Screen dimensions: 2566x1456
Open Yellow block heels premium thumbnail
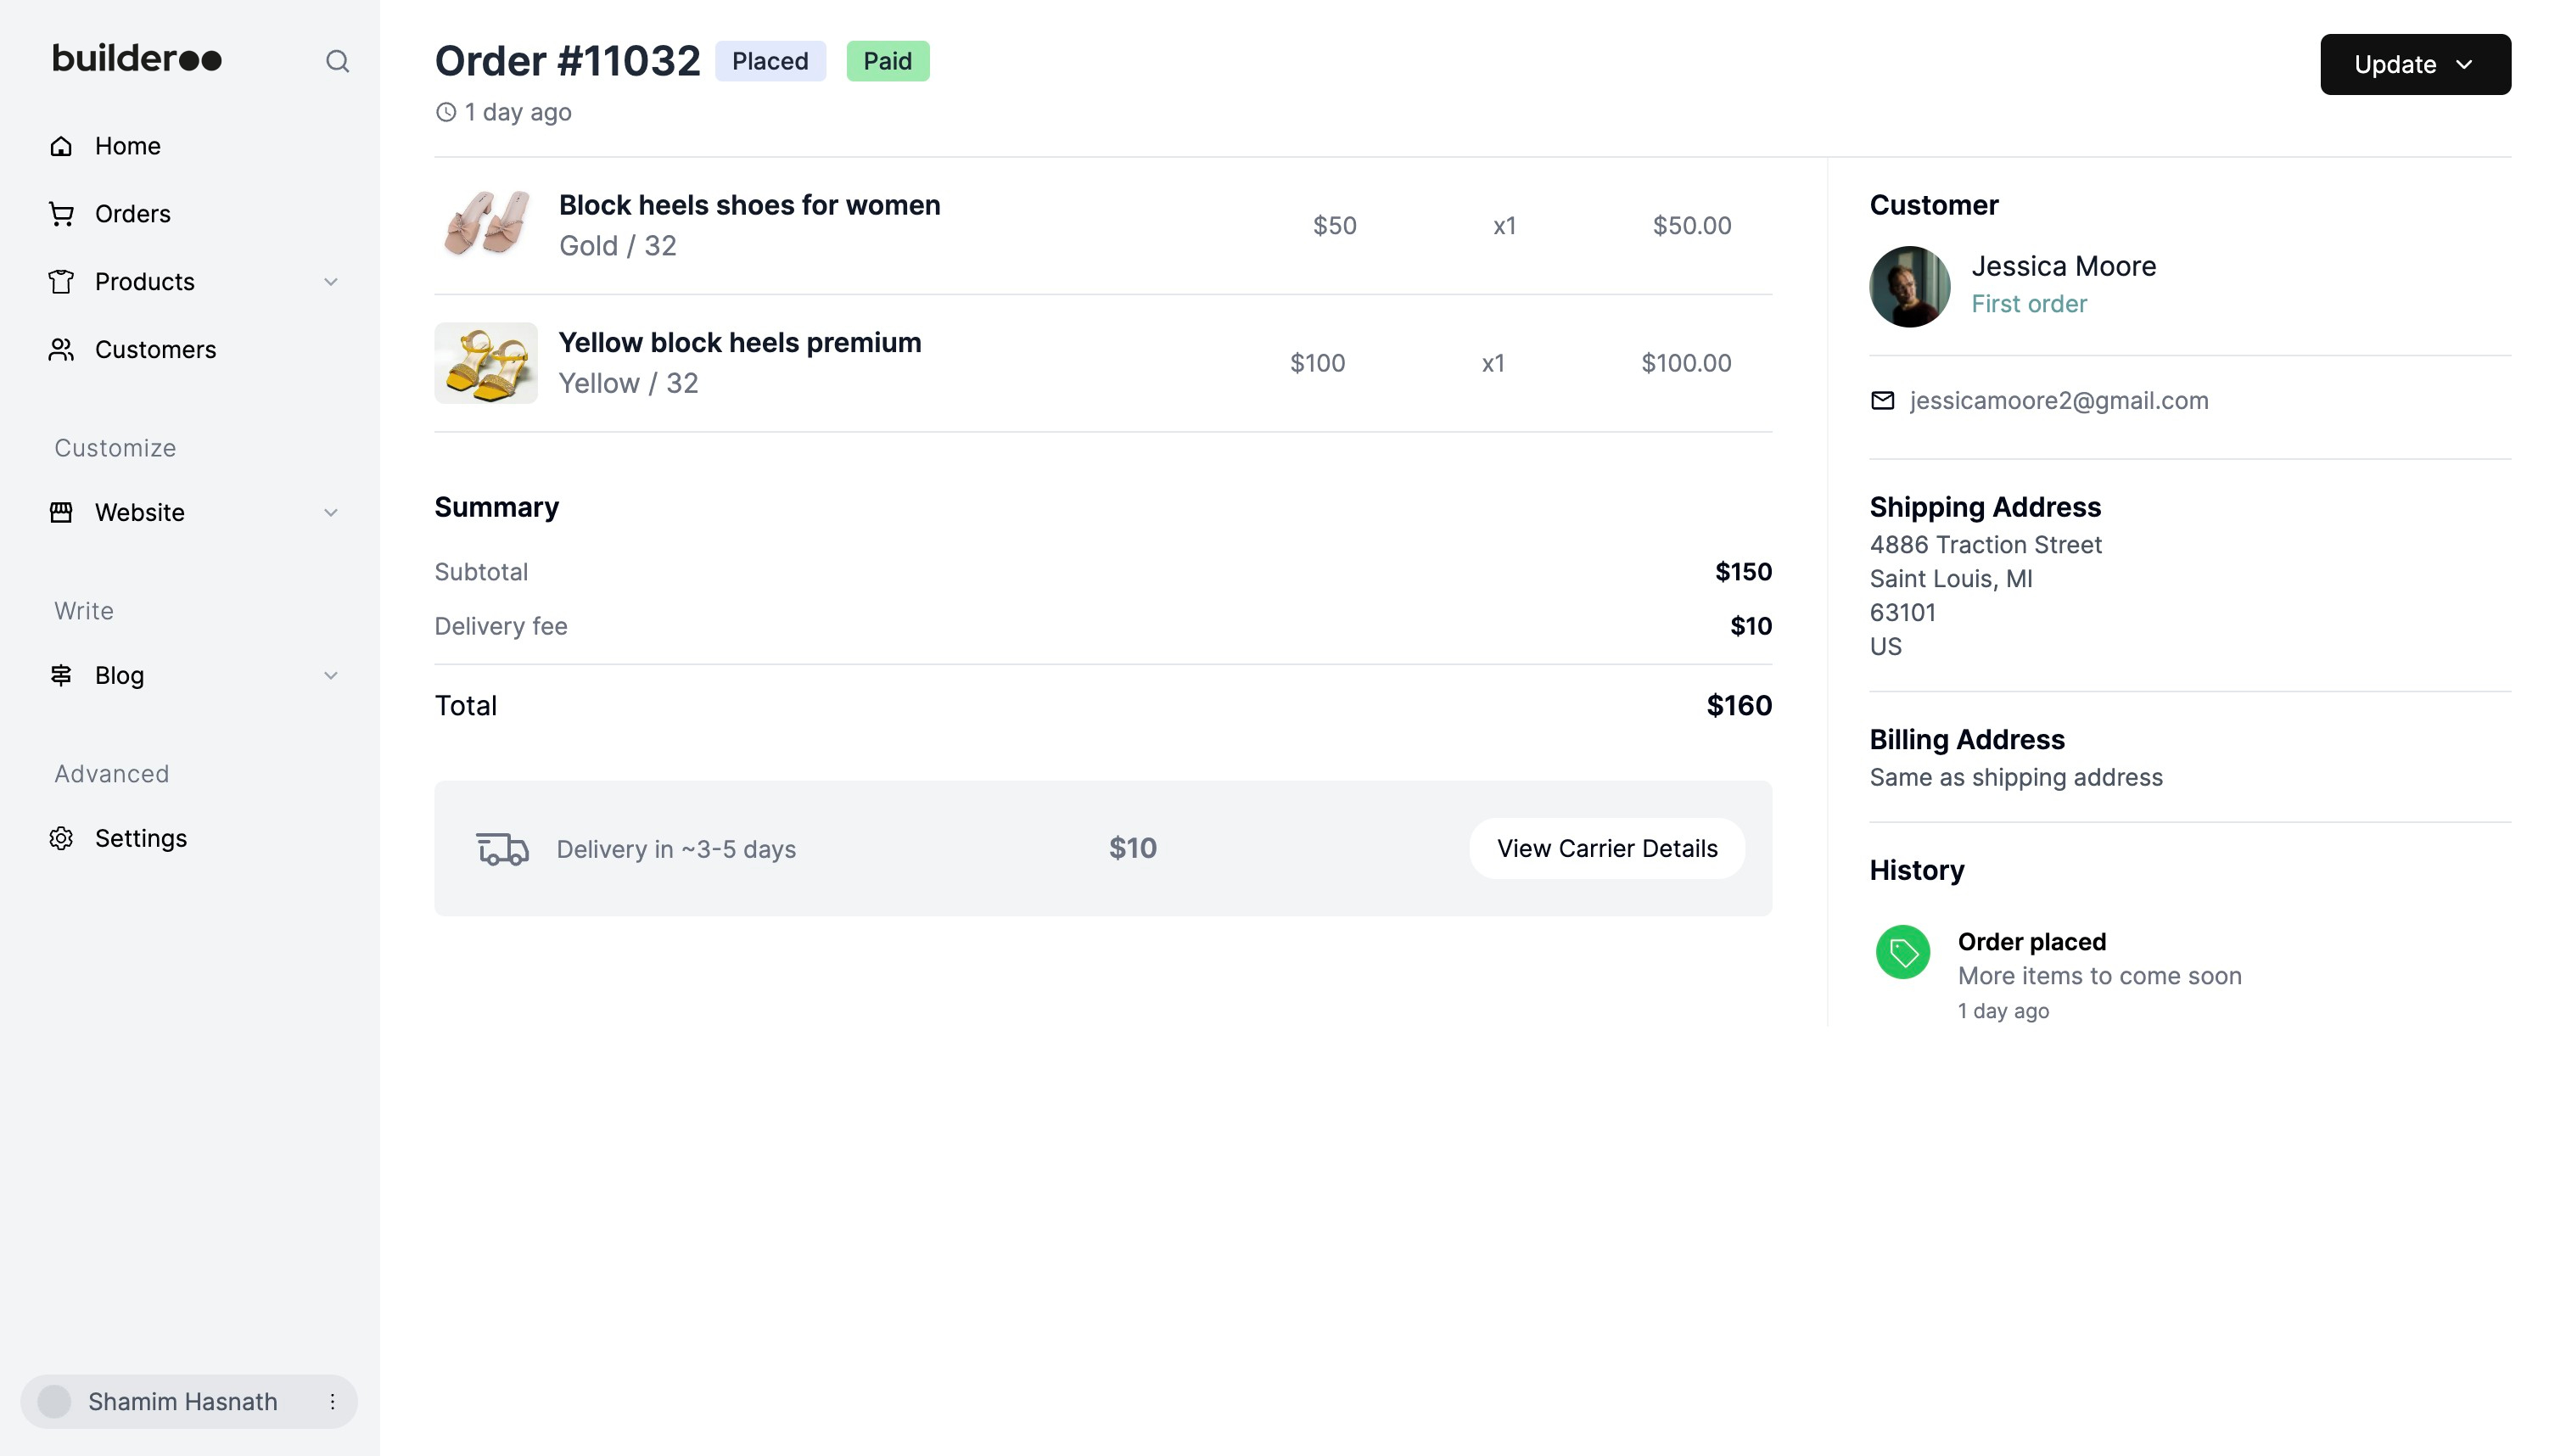pos(486,363)
